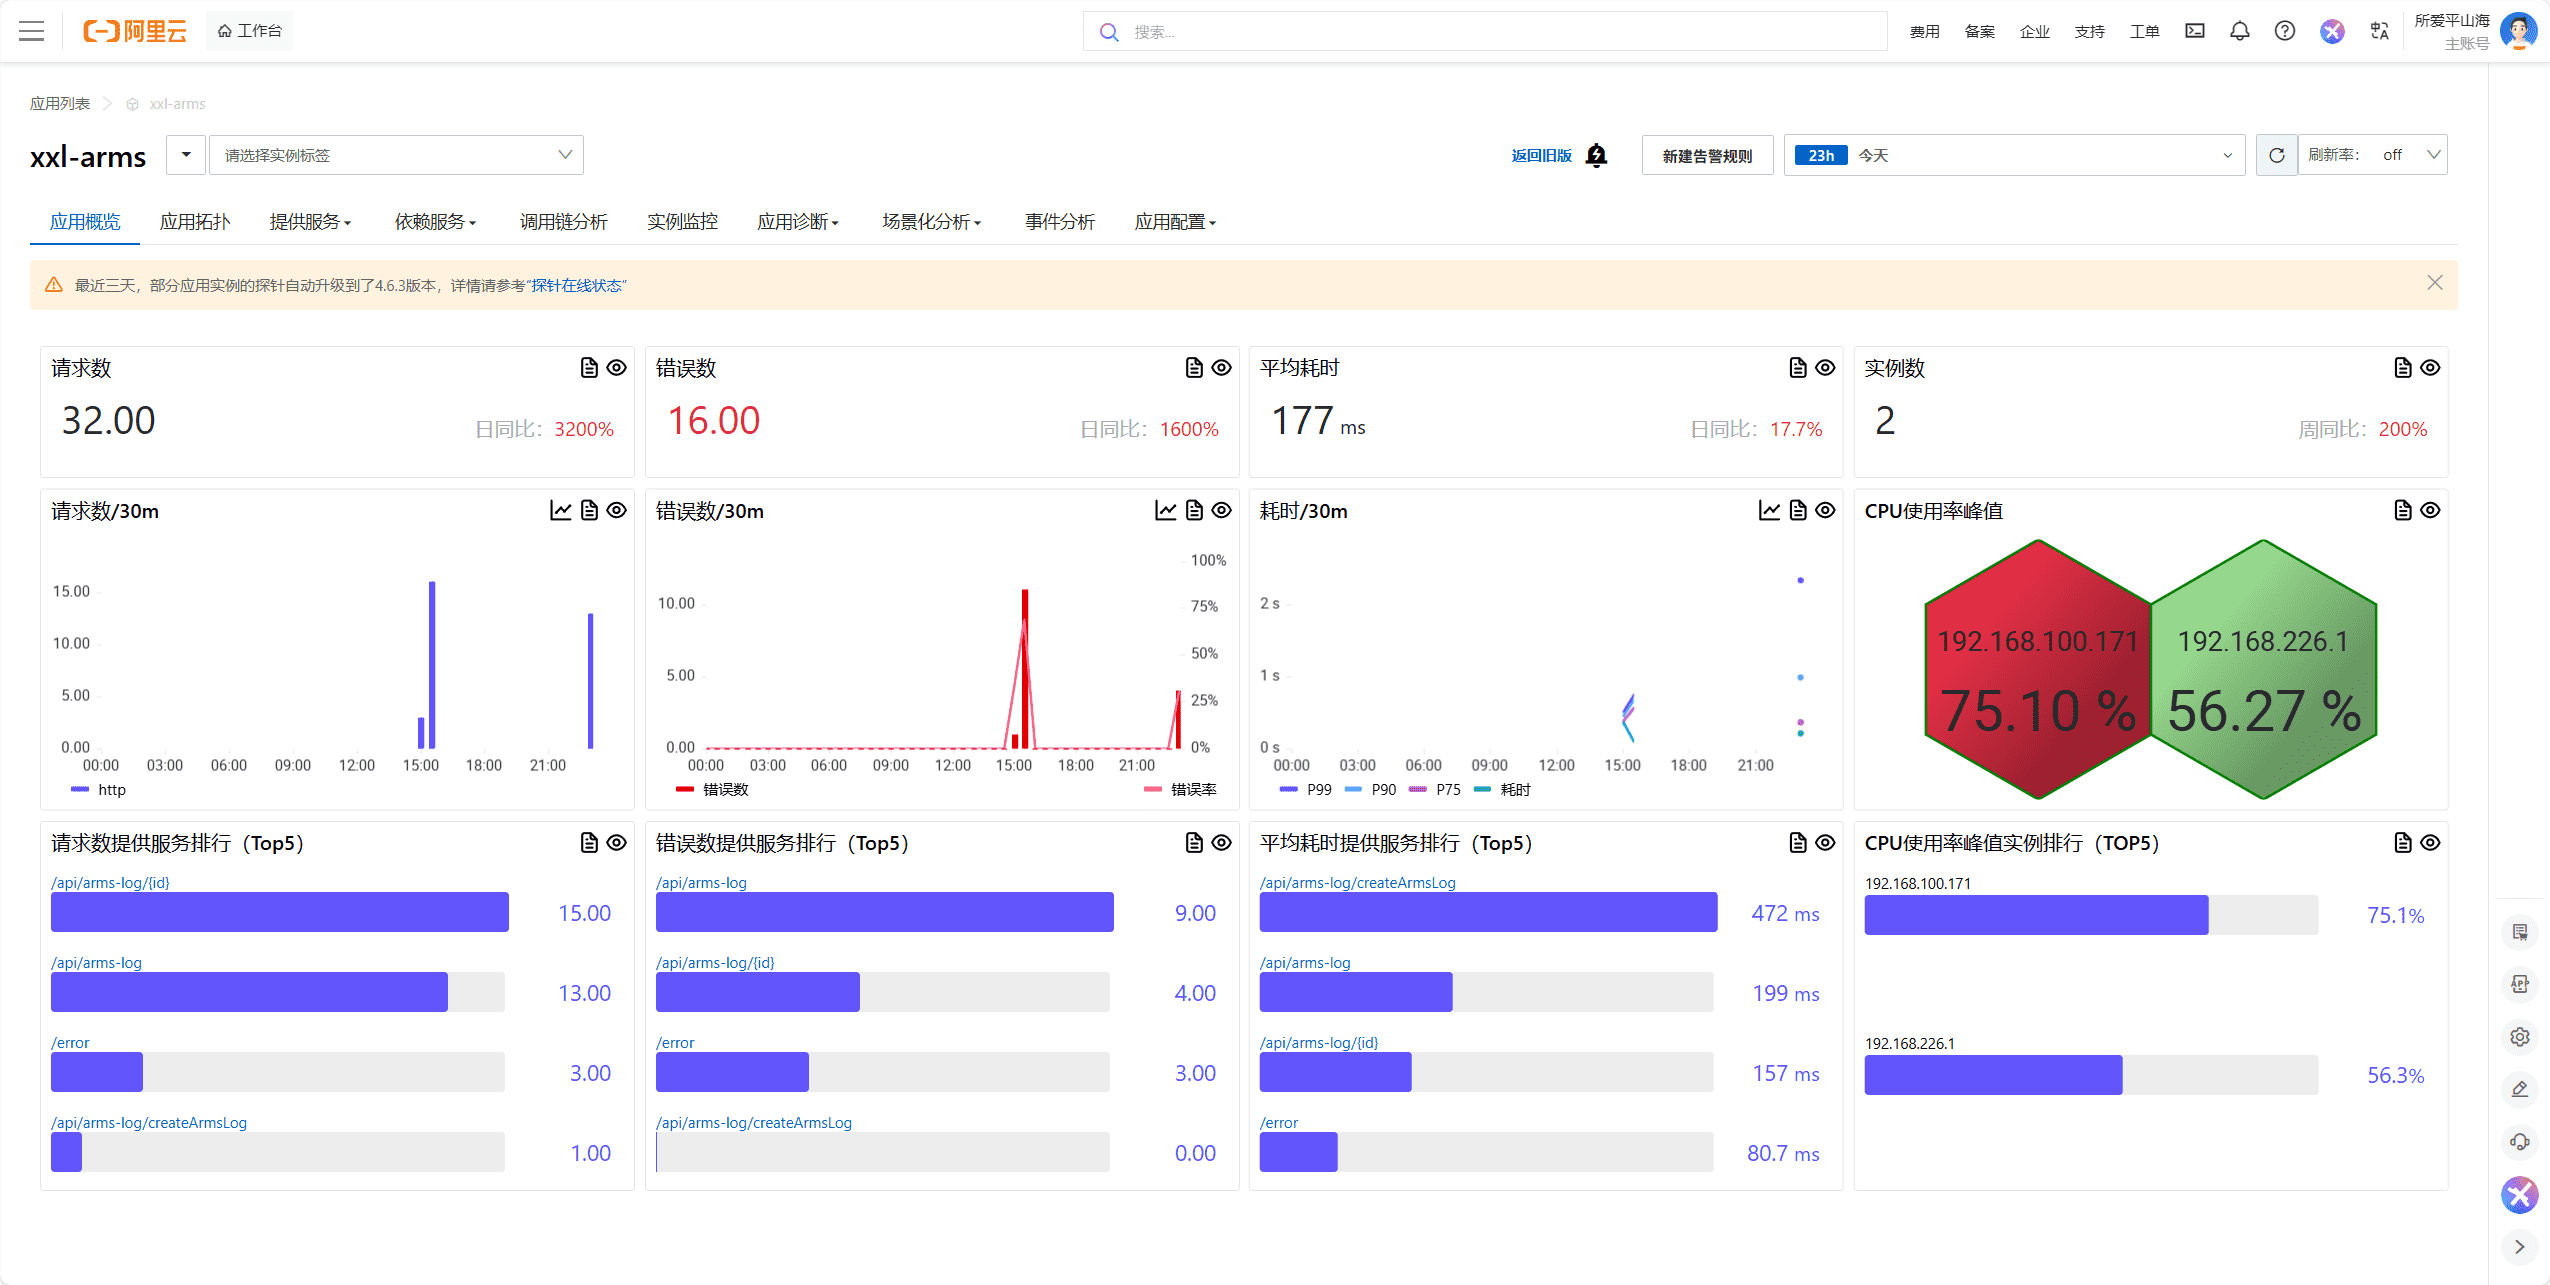2550x1285 pixels.
Task: Click the 返回旧版 link
Action: tap(1541, 156)
